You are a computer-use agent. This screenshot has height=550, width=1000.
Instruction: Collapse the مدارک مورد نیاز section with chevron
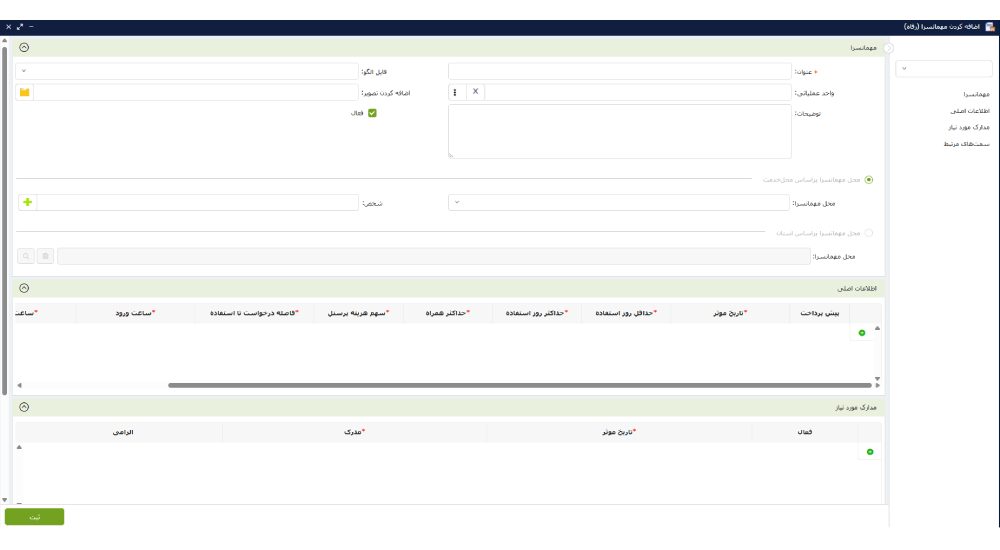(24, 406)
